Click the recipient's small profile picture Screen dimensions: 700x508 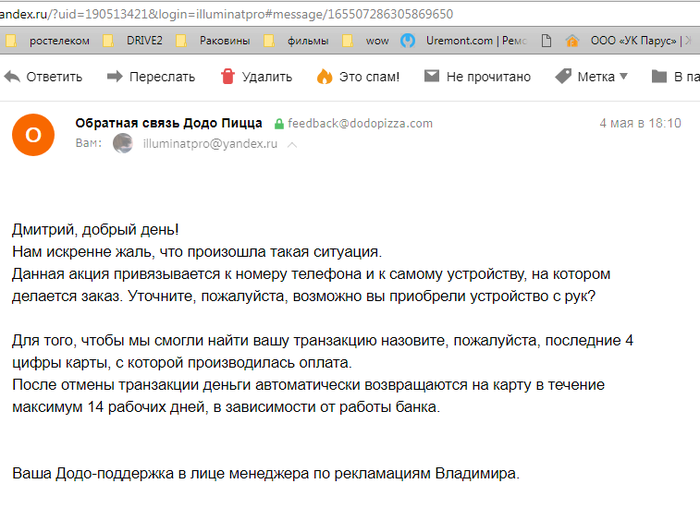click(x=123, y=144)
